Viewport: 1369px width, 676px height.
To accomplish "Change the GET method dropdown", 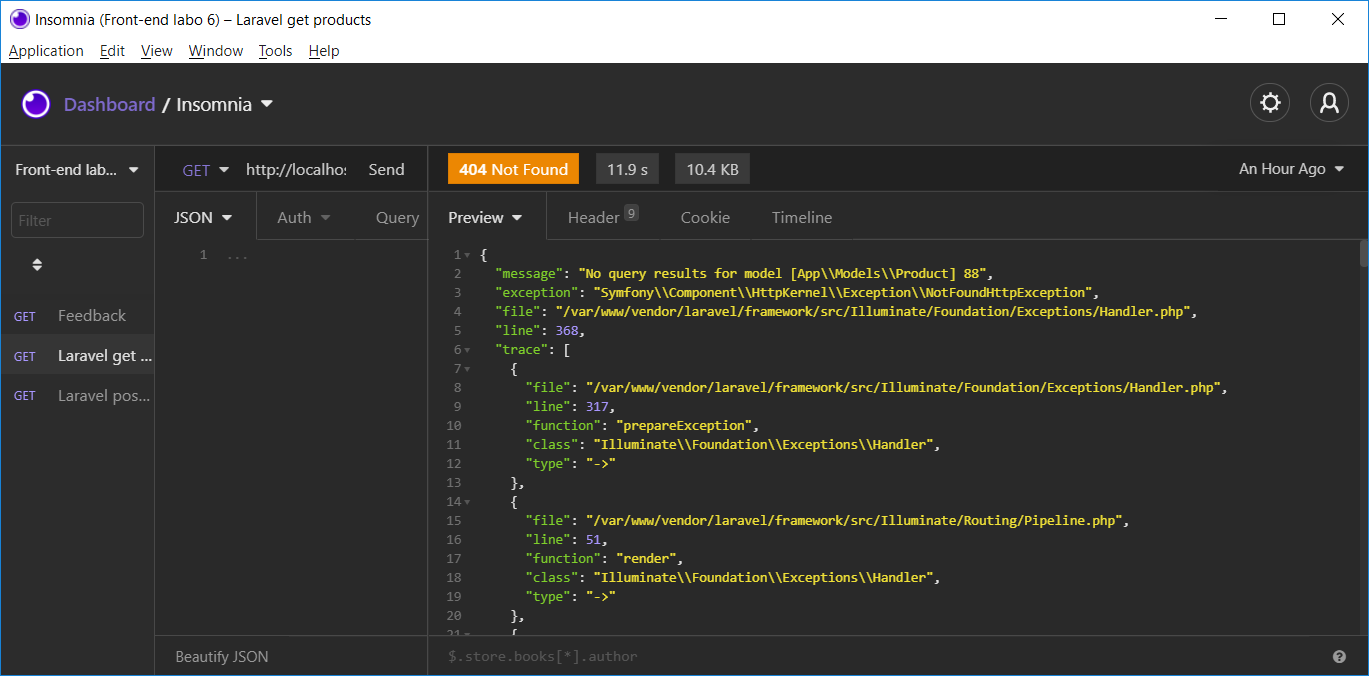I will (205, 170).
